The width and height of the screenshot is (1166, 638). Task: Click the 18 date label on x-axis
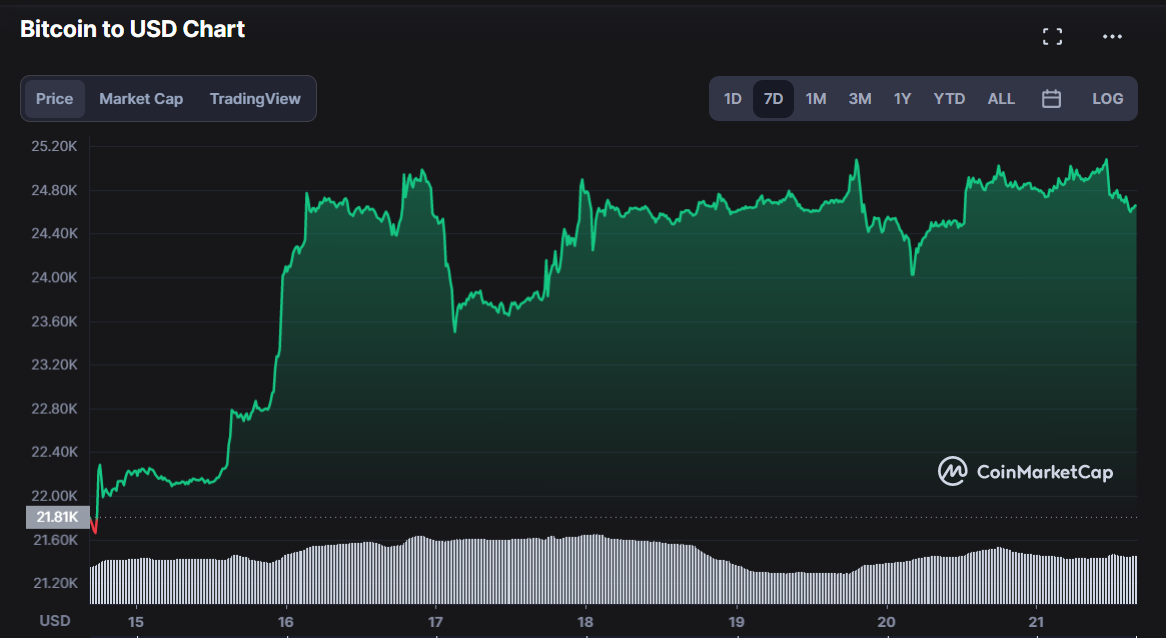[585, 622]
